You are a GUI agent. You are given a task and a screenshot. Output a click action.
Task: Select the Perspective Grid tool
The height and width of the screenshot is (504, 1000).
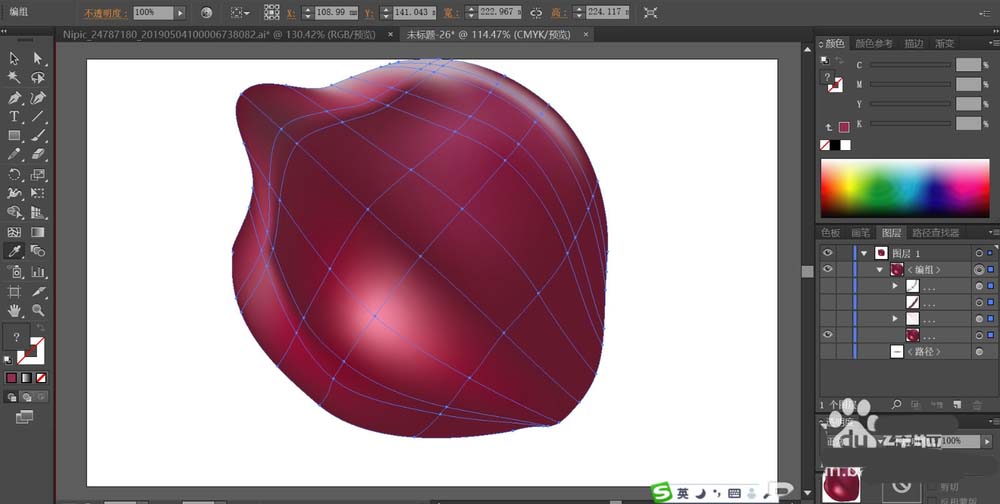click(x=38, y=212)
